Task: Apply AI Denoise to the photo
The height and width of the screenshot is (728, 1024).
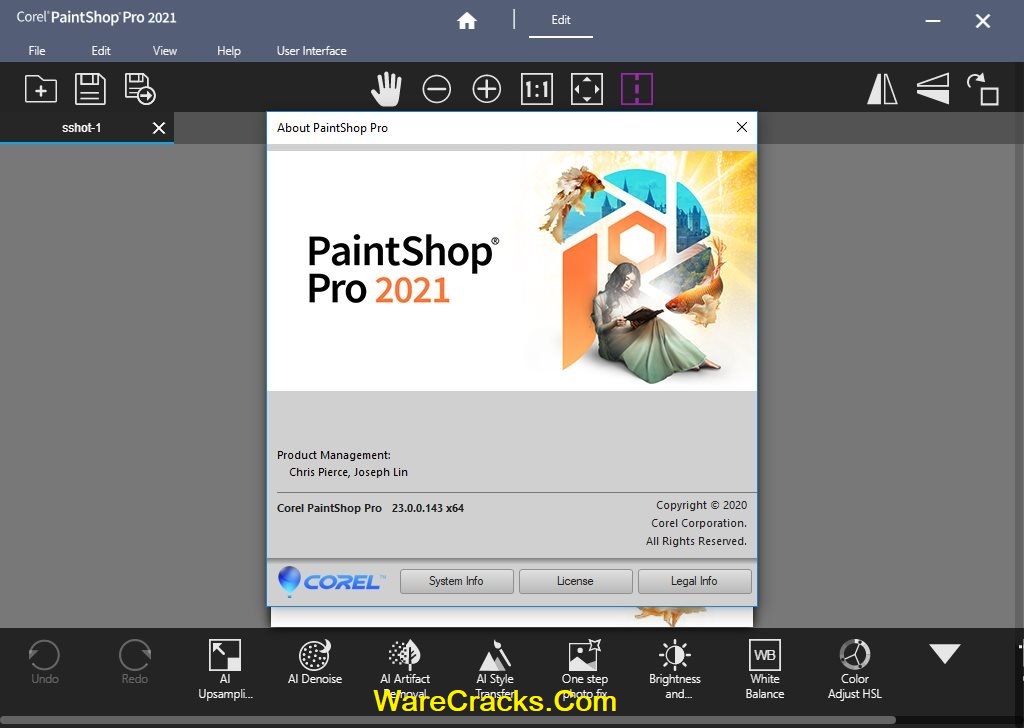Action: pyautogui.click(x=314, y=660)
